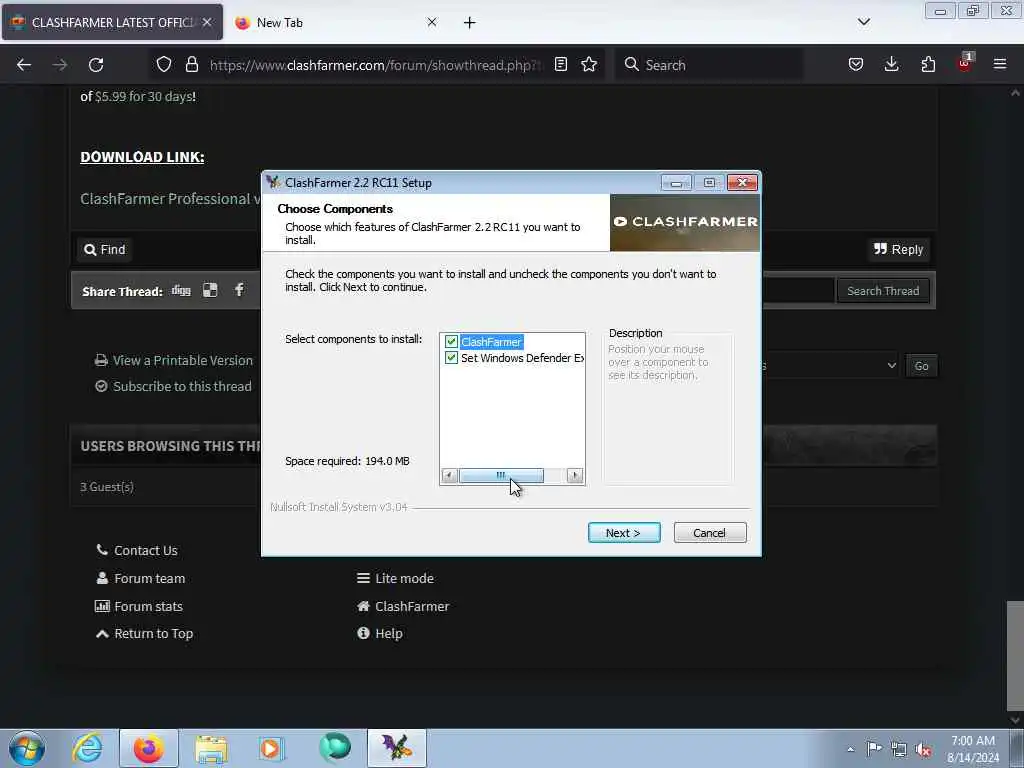
Task: Launch Internet Explorer from the taskbar
Action: point(88,748)
